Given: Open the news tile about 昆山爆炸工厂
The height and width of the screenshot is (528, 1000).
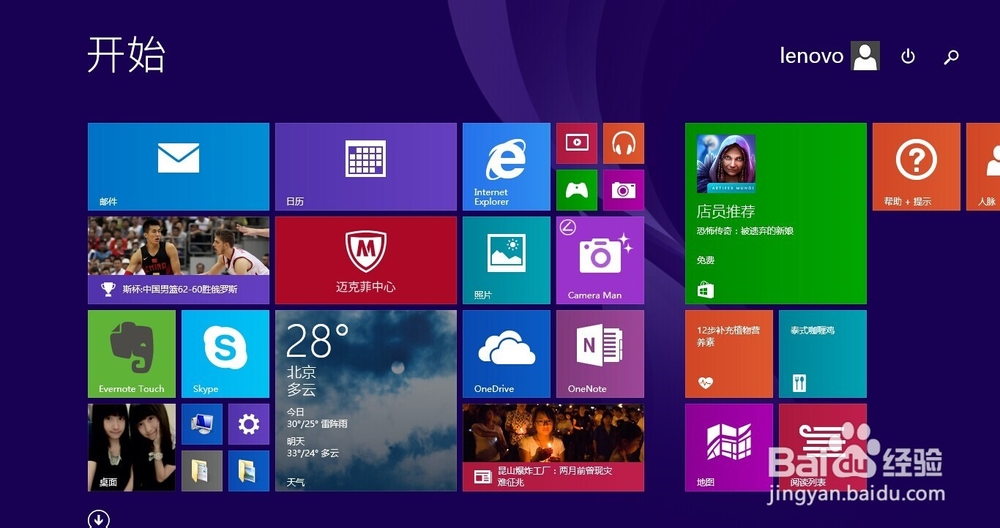Looking at the screenshot, I should pos(554,448).
